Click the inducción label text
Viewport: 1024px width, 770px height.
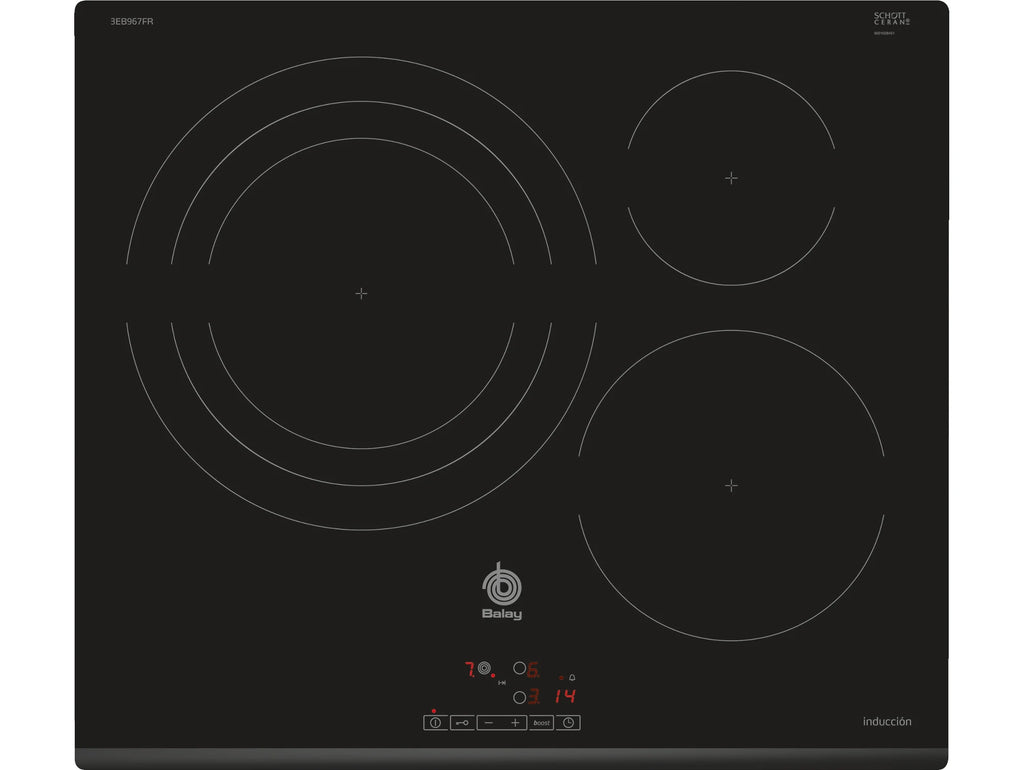887,721
